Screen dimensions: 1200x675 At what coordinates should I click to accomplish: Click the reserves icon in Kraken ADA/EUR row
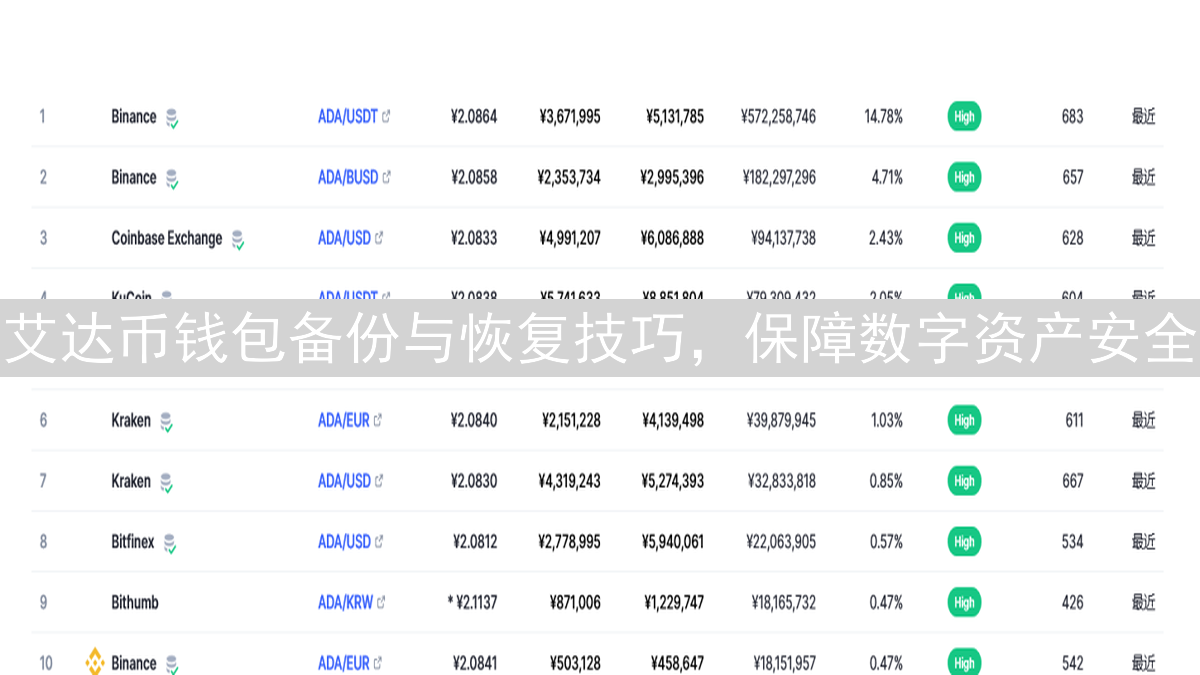tap(167, 422)
